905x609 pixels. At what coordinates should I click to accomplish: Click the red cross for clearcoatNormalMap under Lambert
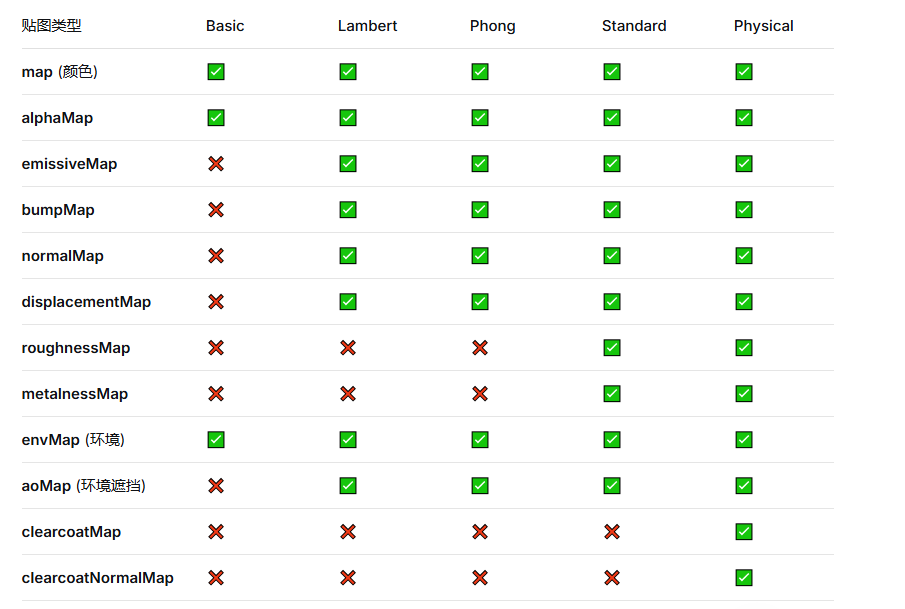tap(348, 578)
